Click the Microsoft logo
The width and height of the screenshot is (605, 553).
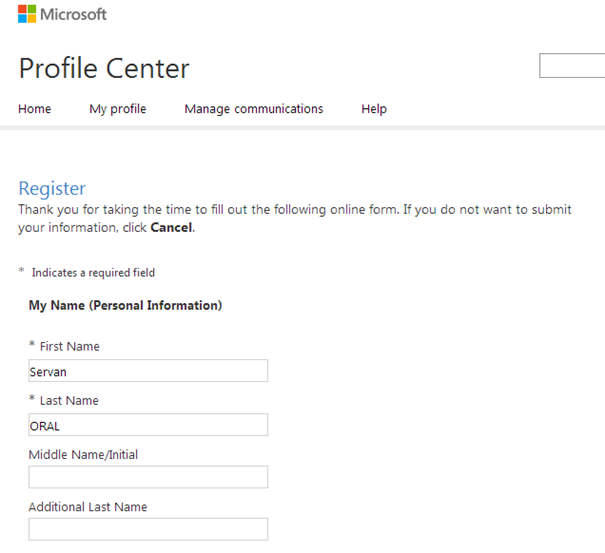pos(62,14)
